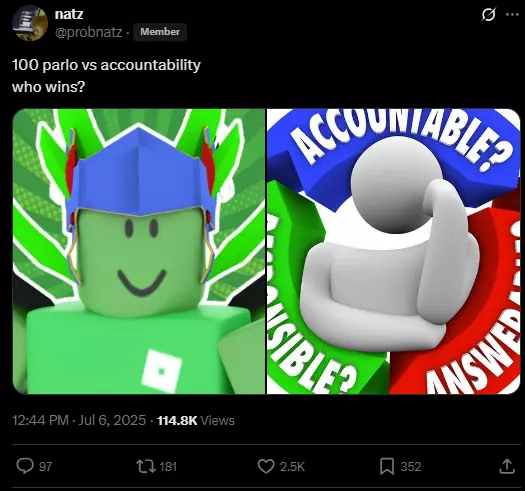View the Accountable thinking figure image
The width and height of the screenshot is (525, 491).
[x=393, y=252]
